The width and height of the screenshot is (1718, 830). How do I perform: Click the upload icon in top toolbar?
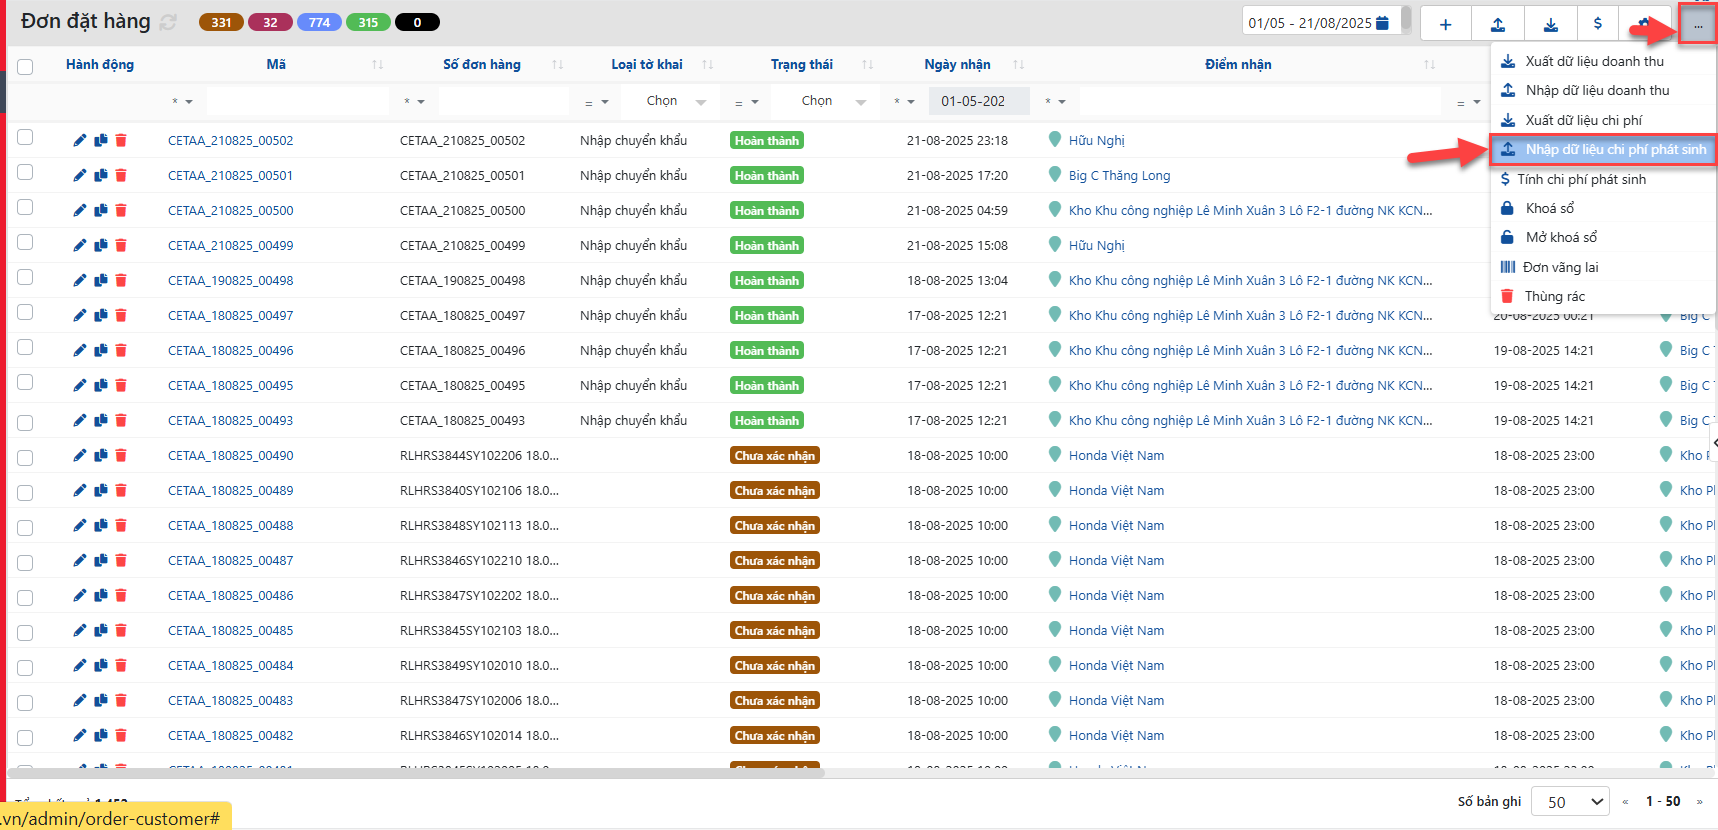1498,24
